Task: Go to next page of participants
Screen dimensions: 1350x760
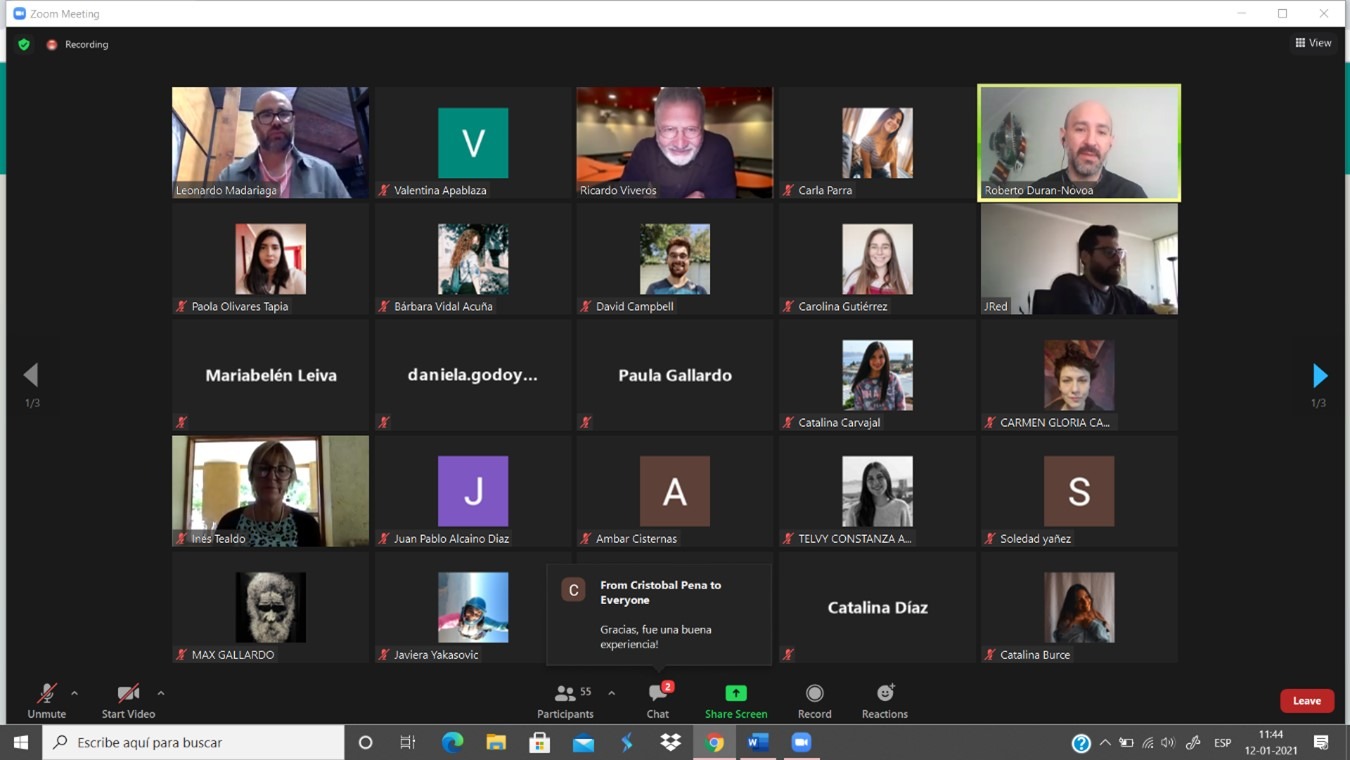Action: tap(1319, 376)
